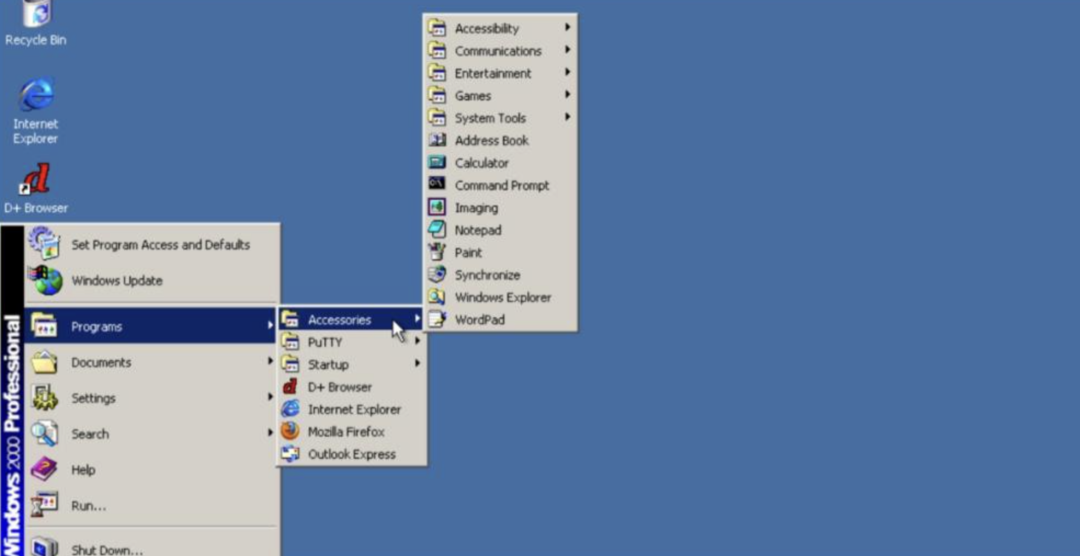The width and height of the screenshot is (1080, 556).
Task: Click the Run icon
Action: click(45, 505)
